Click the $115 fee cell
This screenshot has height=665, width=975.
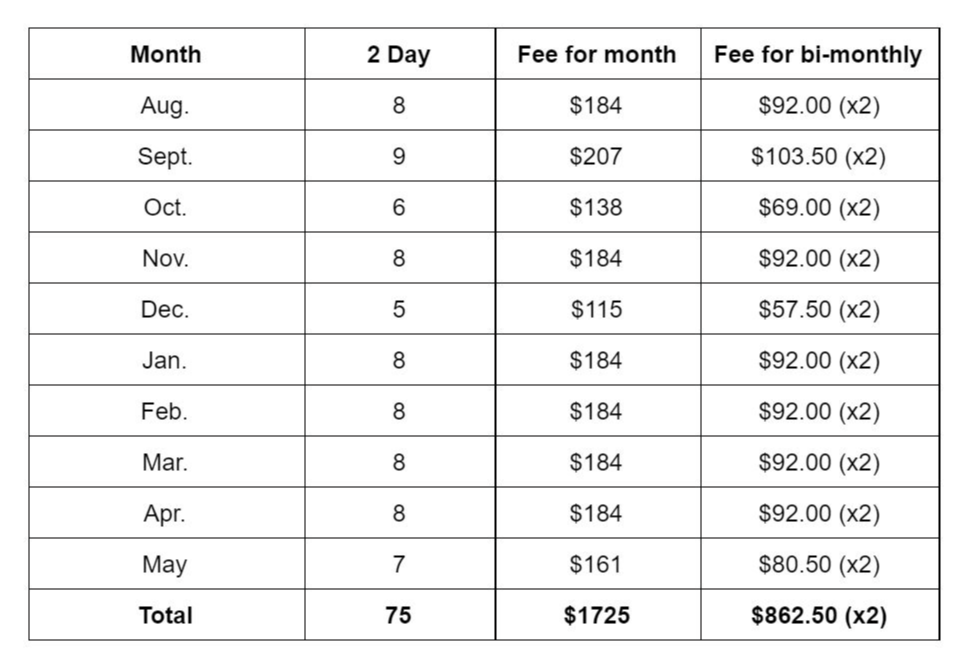(596, 309)
